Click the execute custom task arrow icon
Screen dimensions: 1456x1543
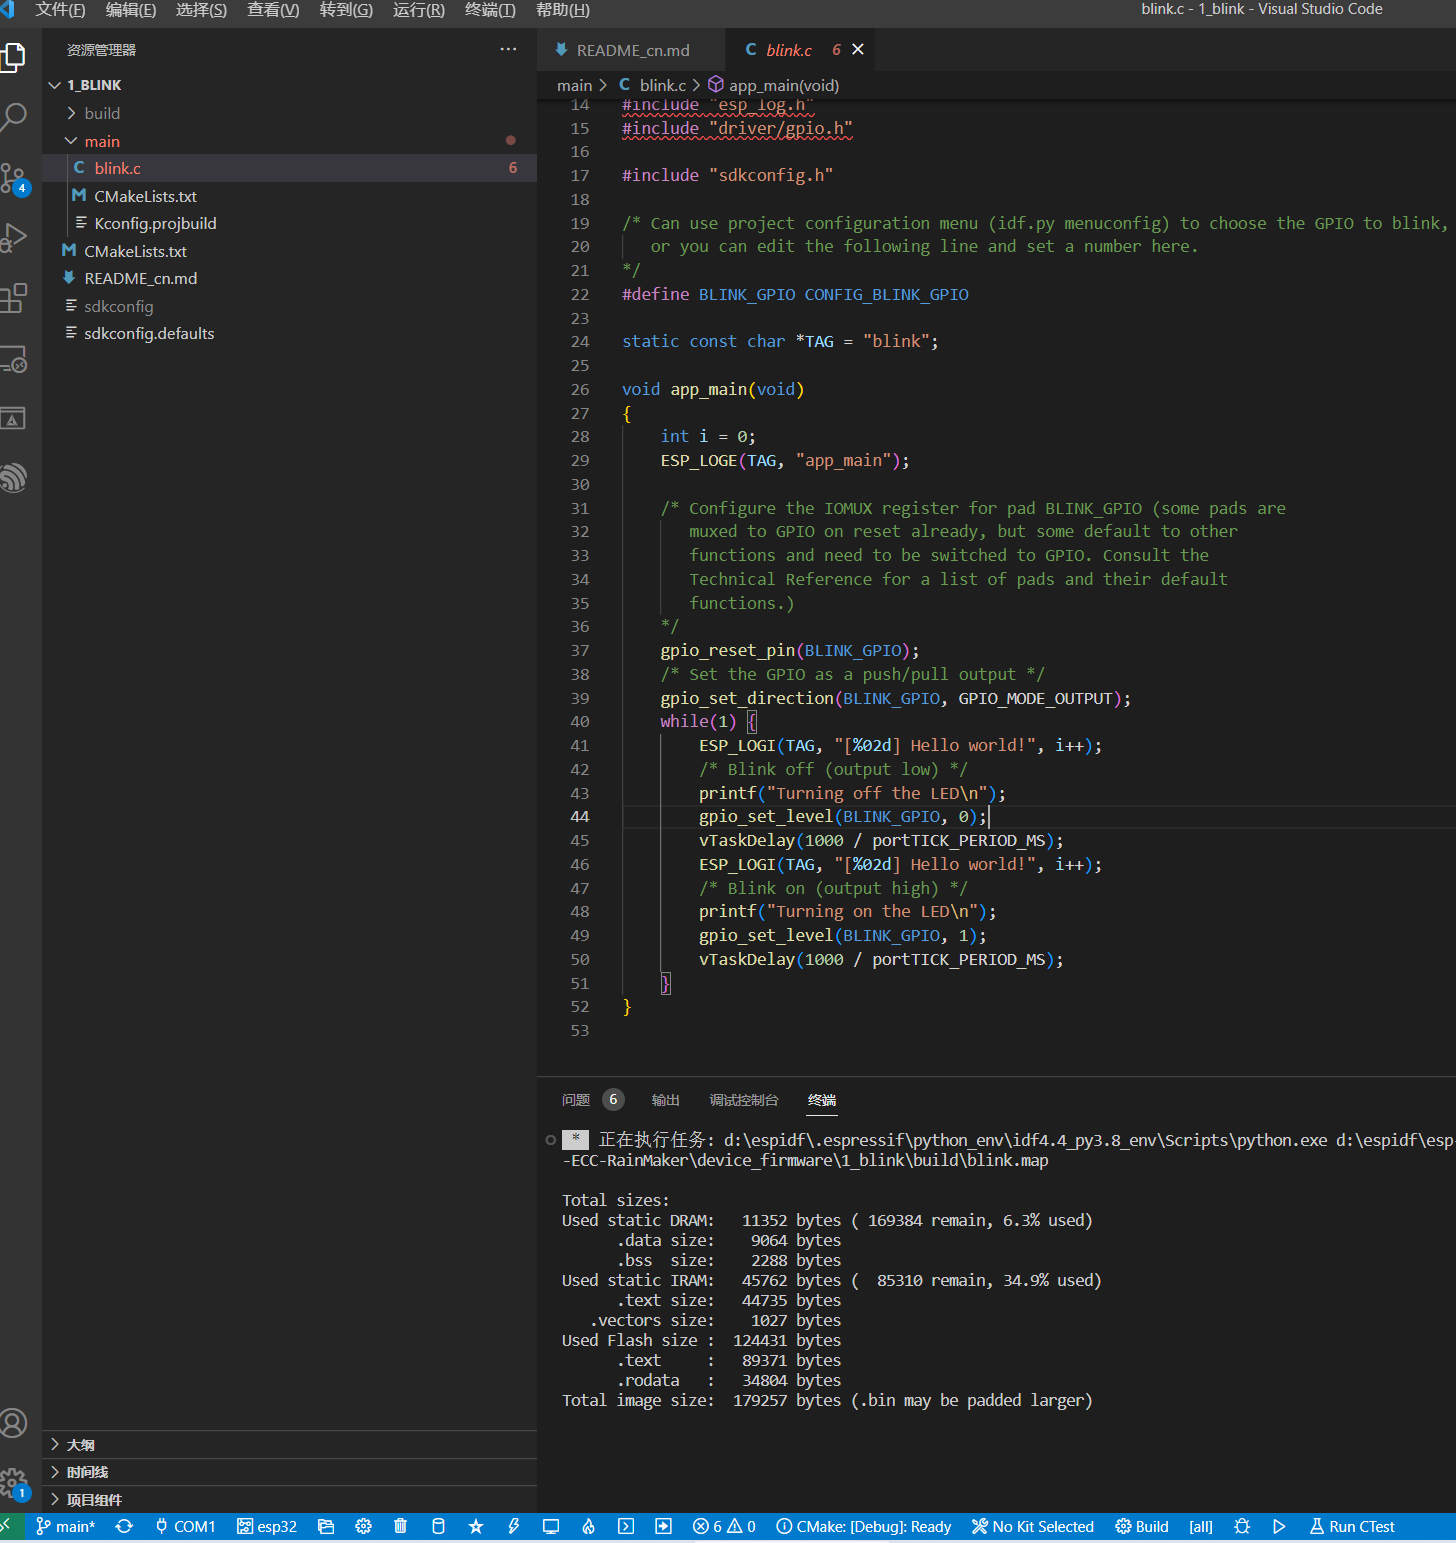click(x=663, y=1526)
